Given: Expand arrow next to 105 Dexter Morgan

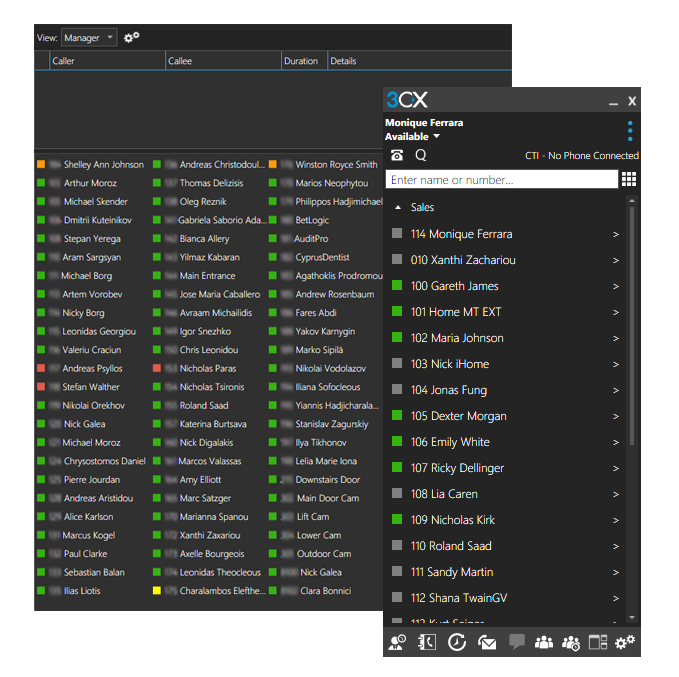Looking at the screenshot, I should coord(616,416).
